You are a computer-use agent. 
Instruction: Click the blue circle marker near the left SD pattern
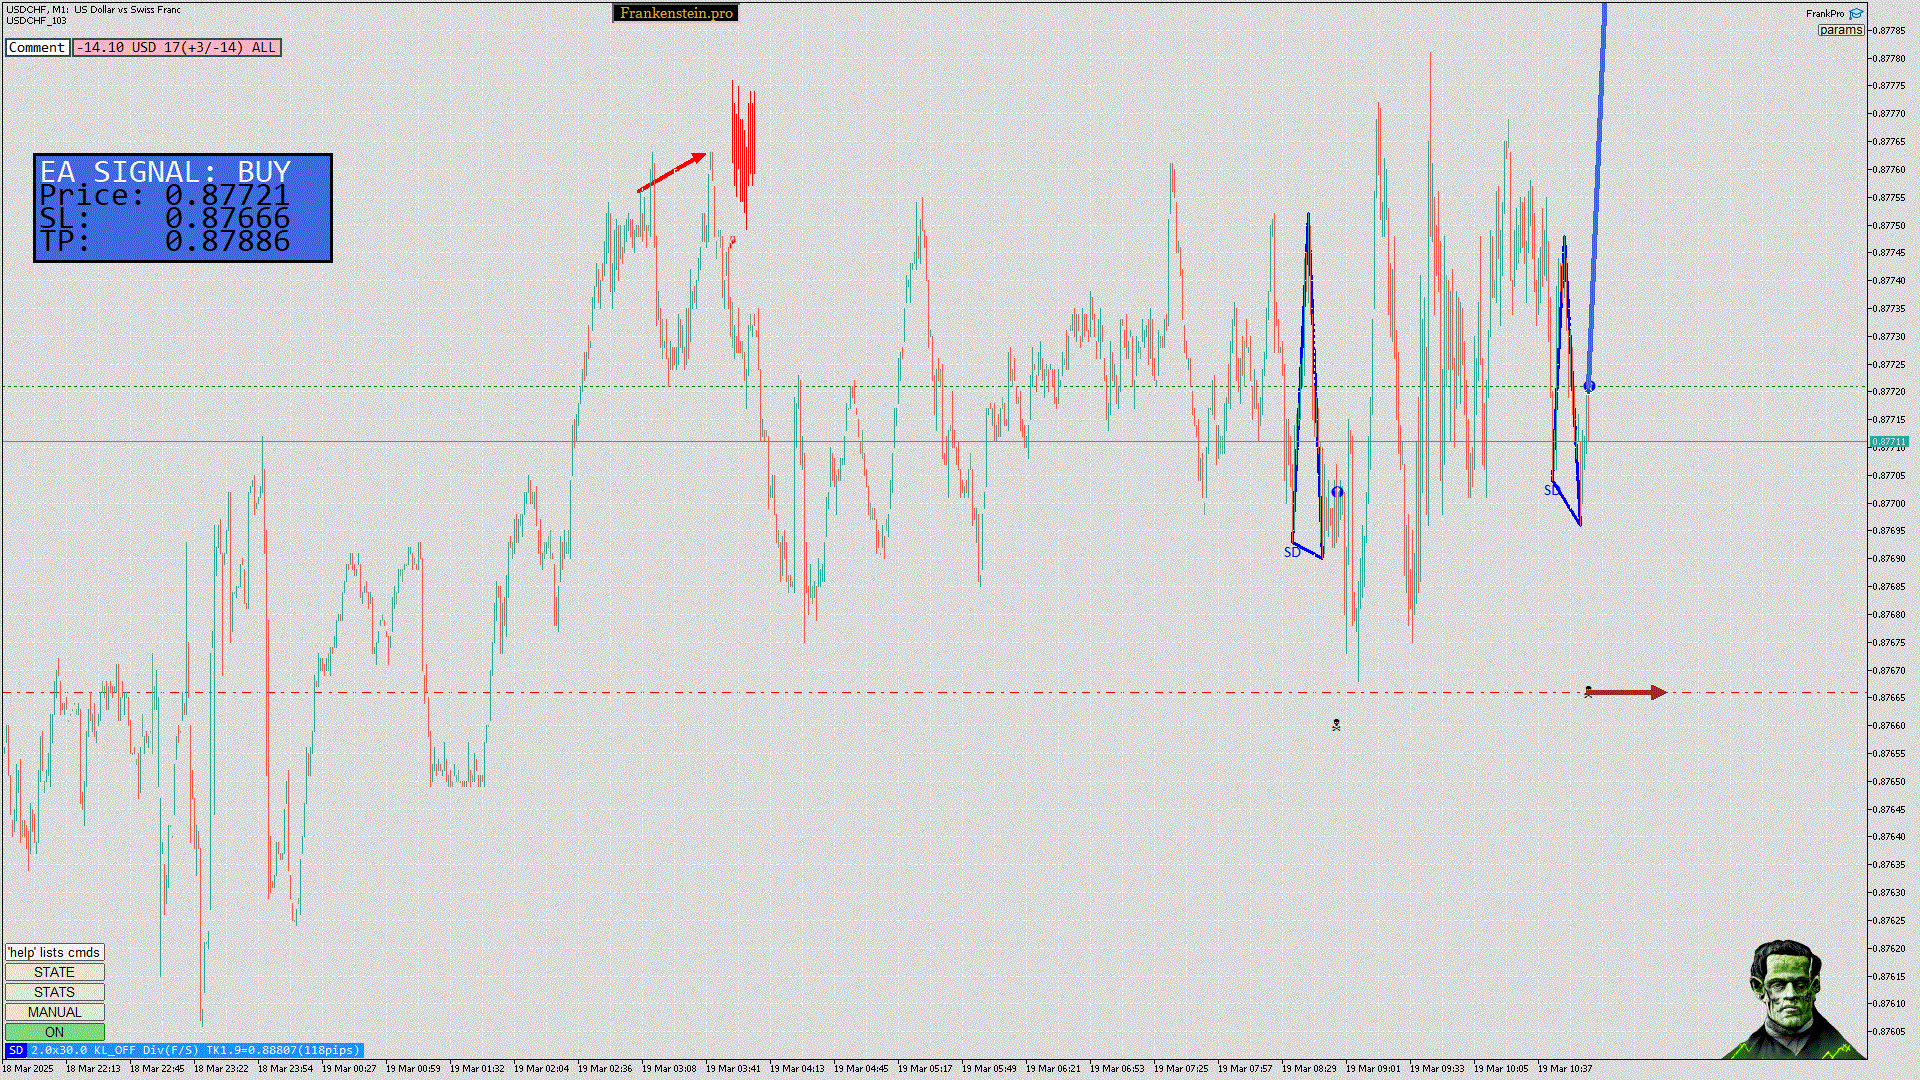coord(1337,492)
